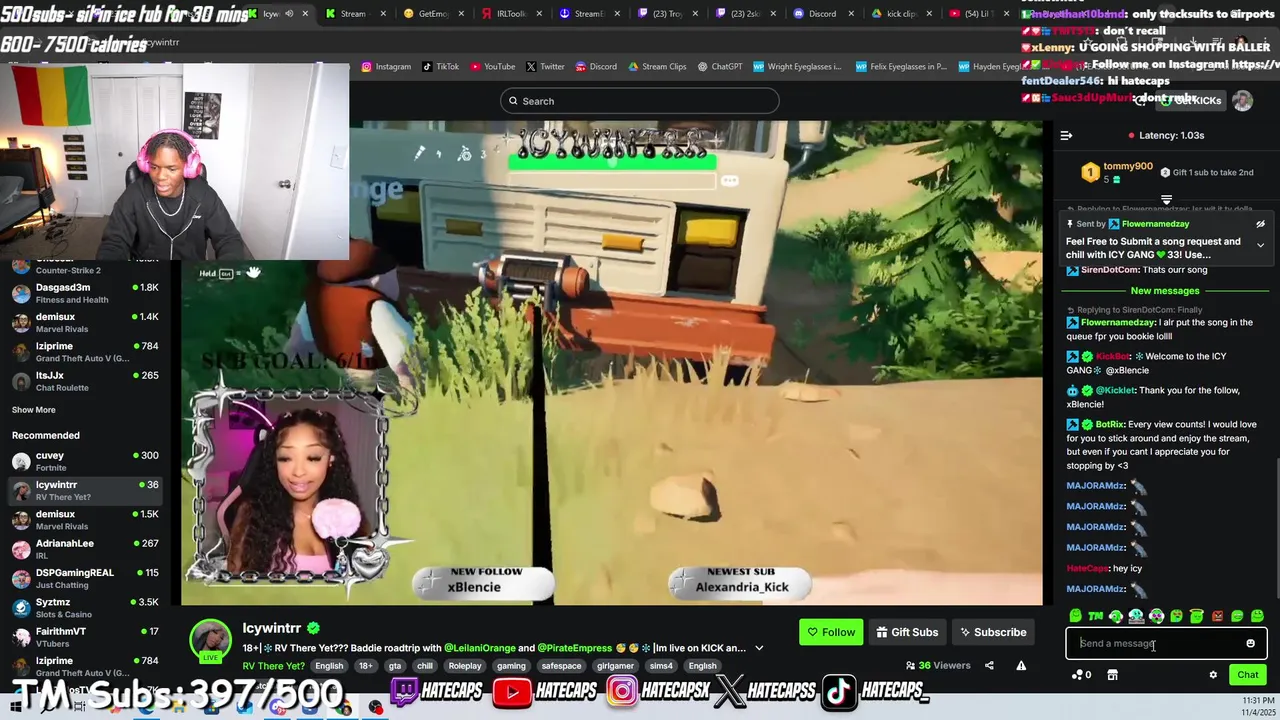Viewport: 1280px width, 720px height.
Task: Collapse the chat panel with arrow icon
Action: click(1066, 135)
